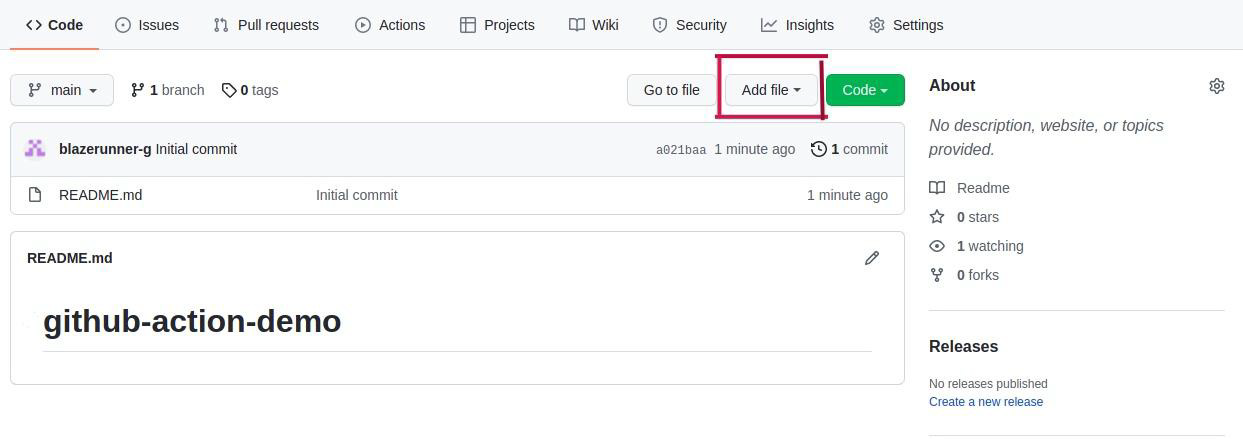1243x439 pixels.
Task: Open the Releases heading link
Action: coord(963,347)
